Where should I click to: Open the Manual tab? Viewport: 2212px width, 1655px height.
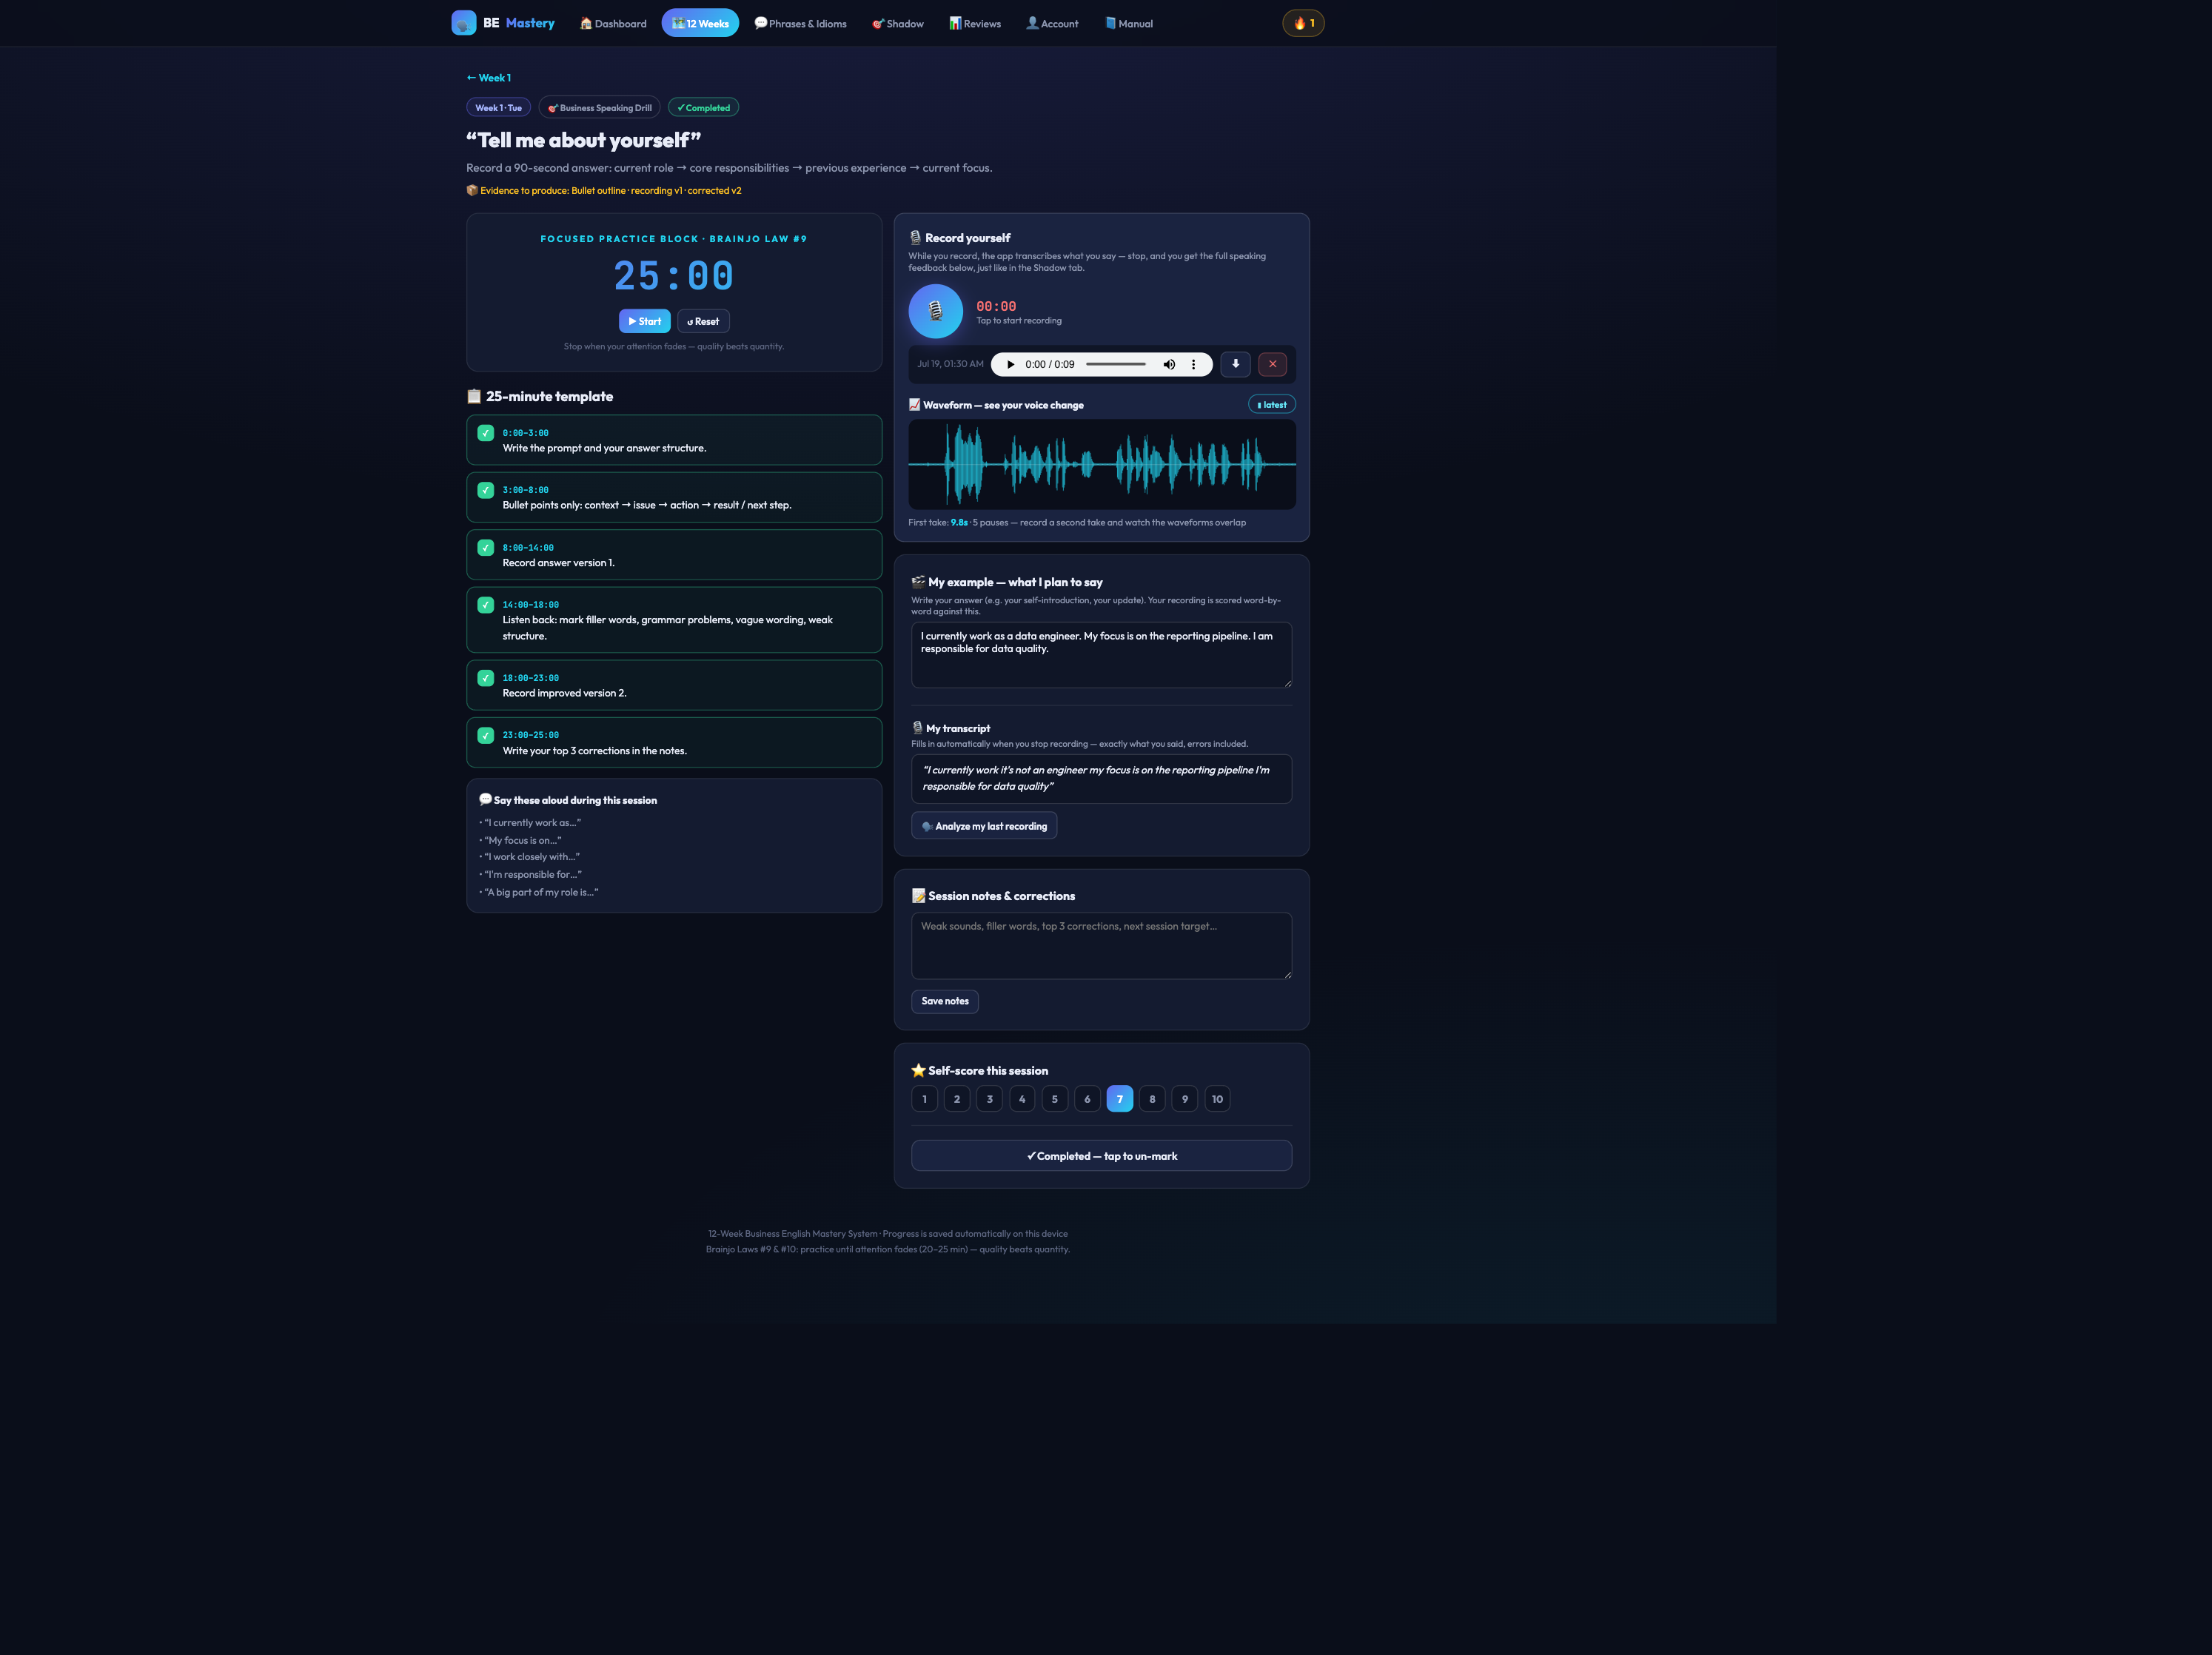click(1128, 23)
